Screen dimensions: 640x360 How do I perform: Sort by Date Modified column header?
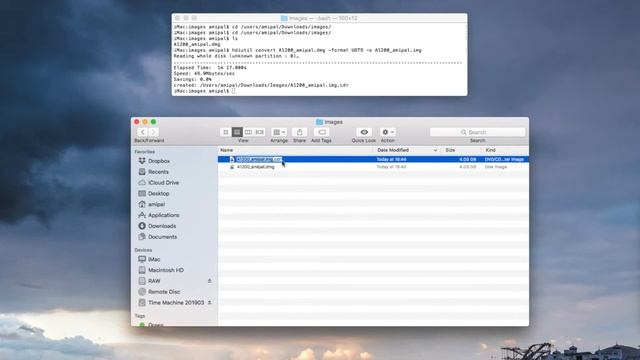[x=407, y=150]
